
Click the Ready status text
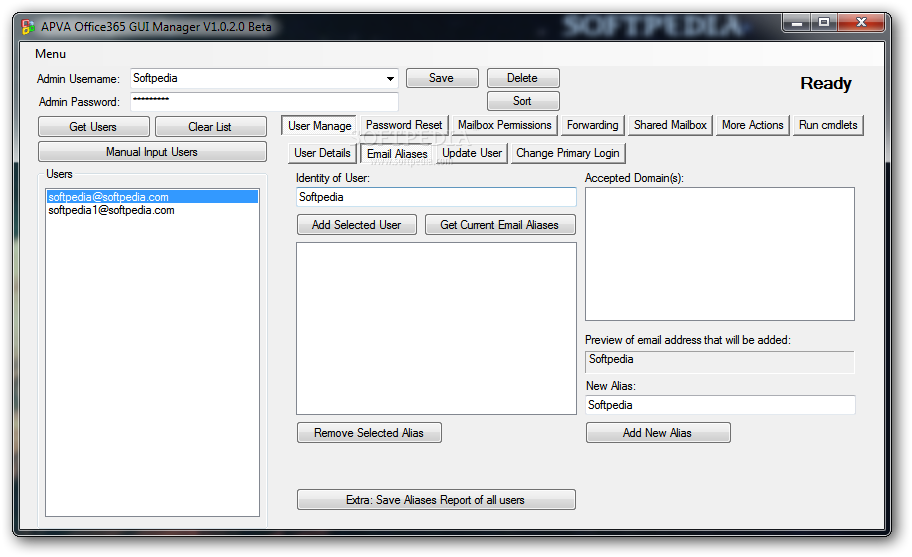826,84
